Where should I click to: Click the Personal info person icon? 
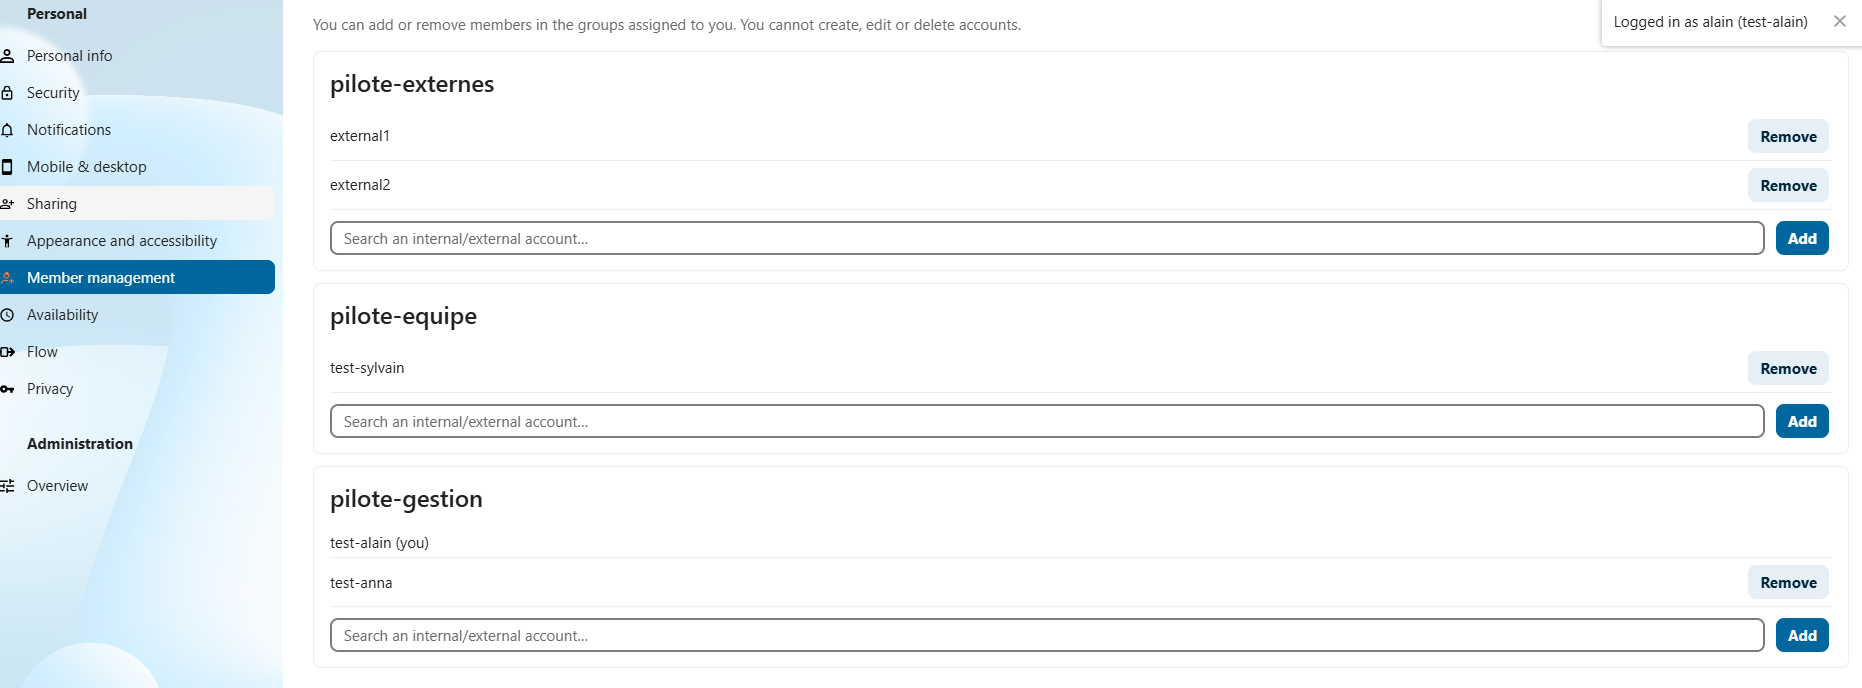point(7,56)
